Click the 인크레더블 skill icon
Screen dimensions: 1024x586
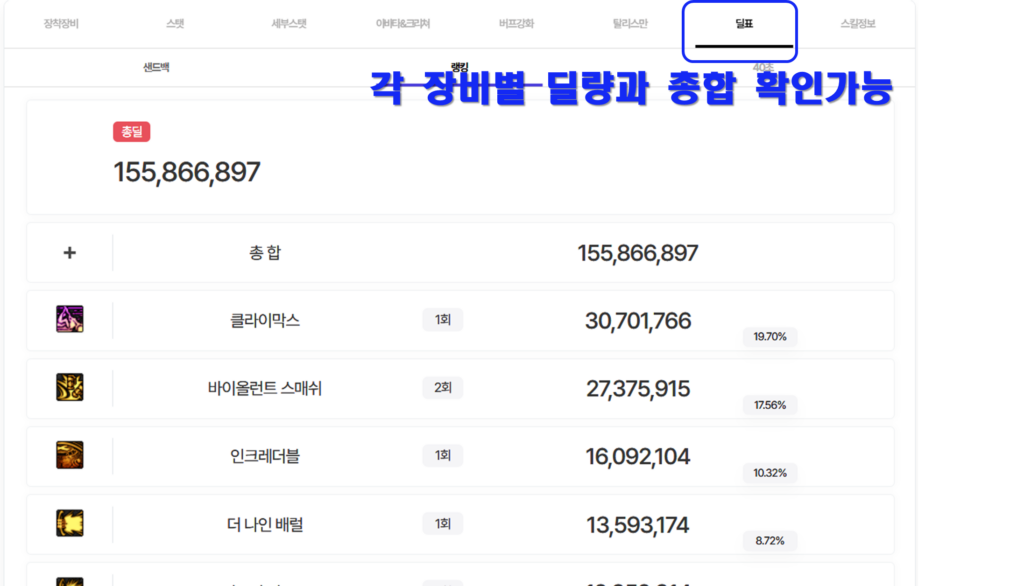70,455
